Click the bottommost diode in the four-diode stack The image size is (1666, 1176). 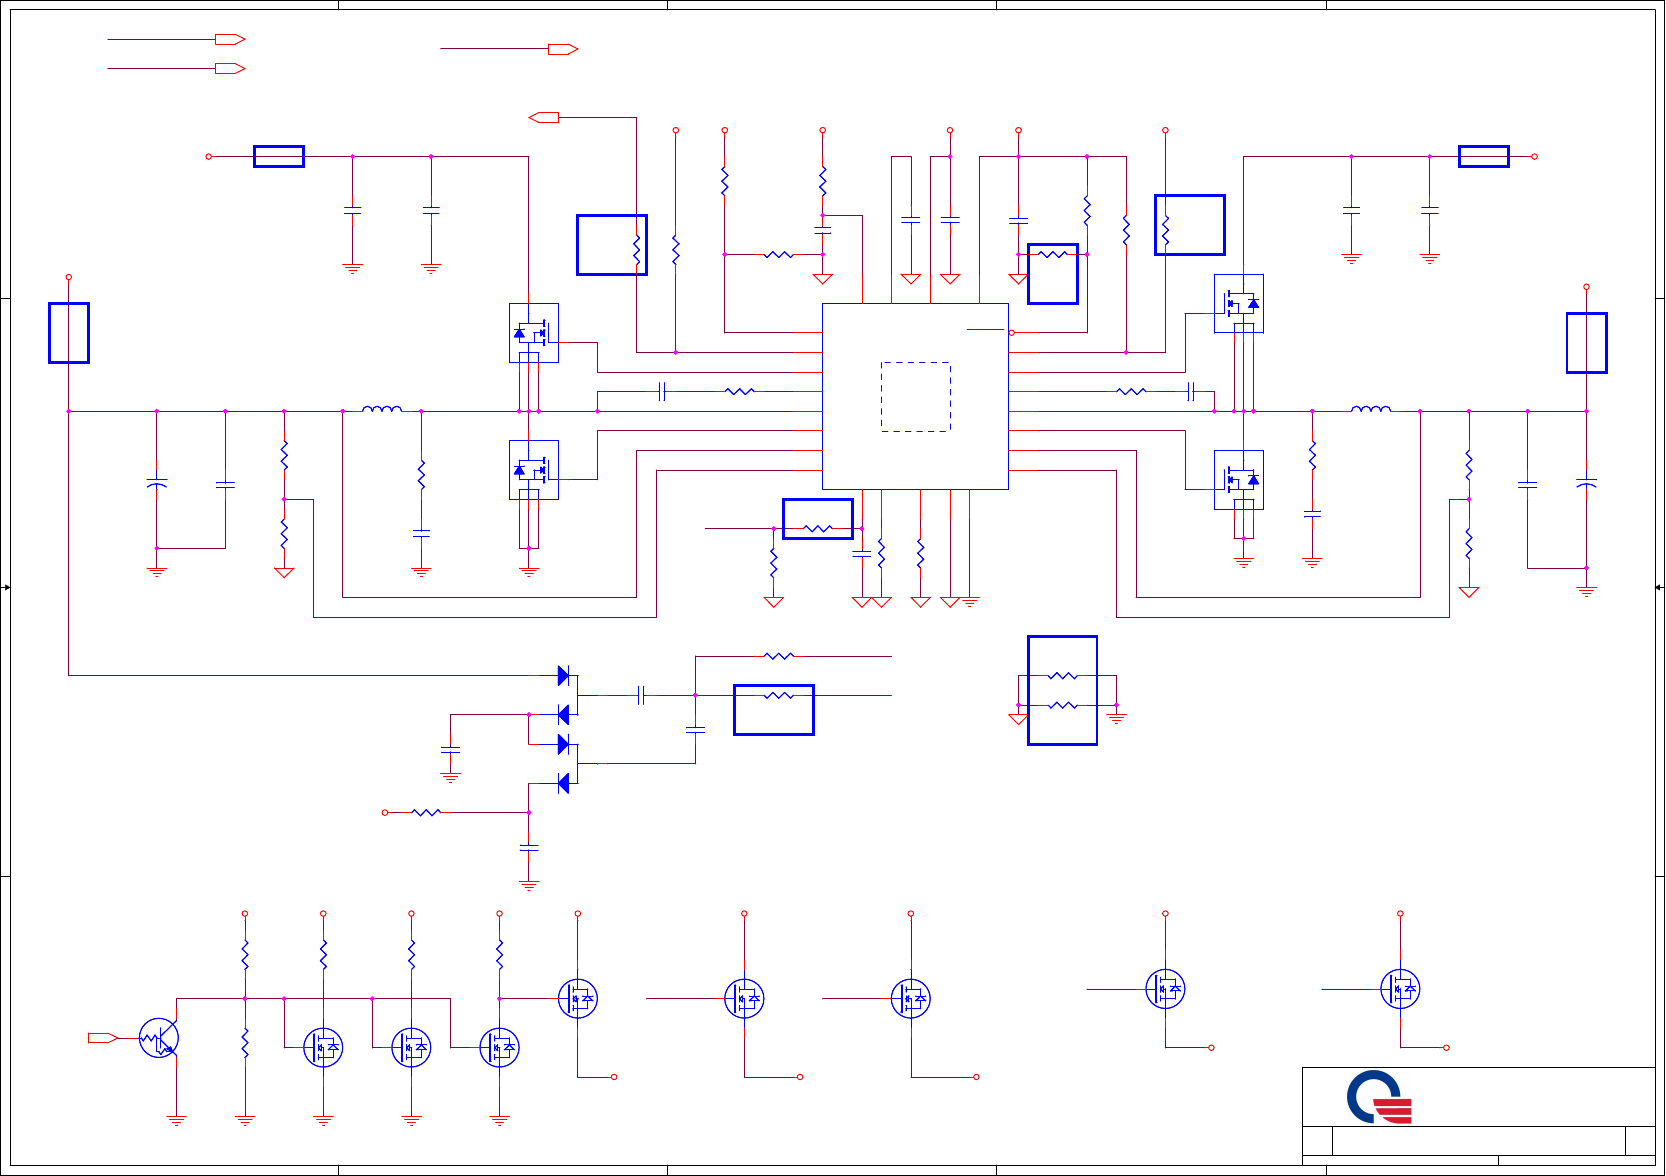(564, 783)
